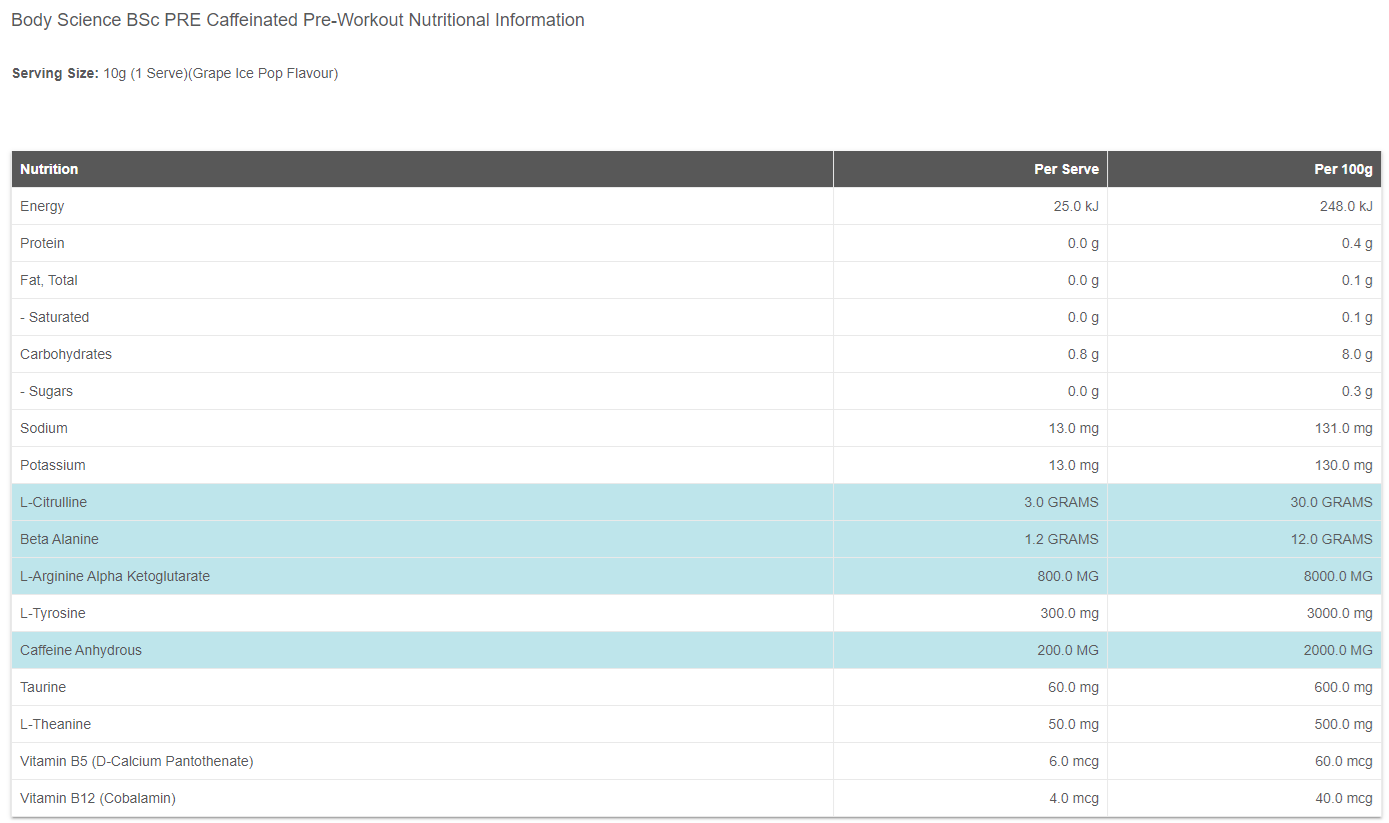The width and height of the screenshot is (1389, 823).
Task: Select the 'L-Theanine' row label
Action: [x=55, y=724]
